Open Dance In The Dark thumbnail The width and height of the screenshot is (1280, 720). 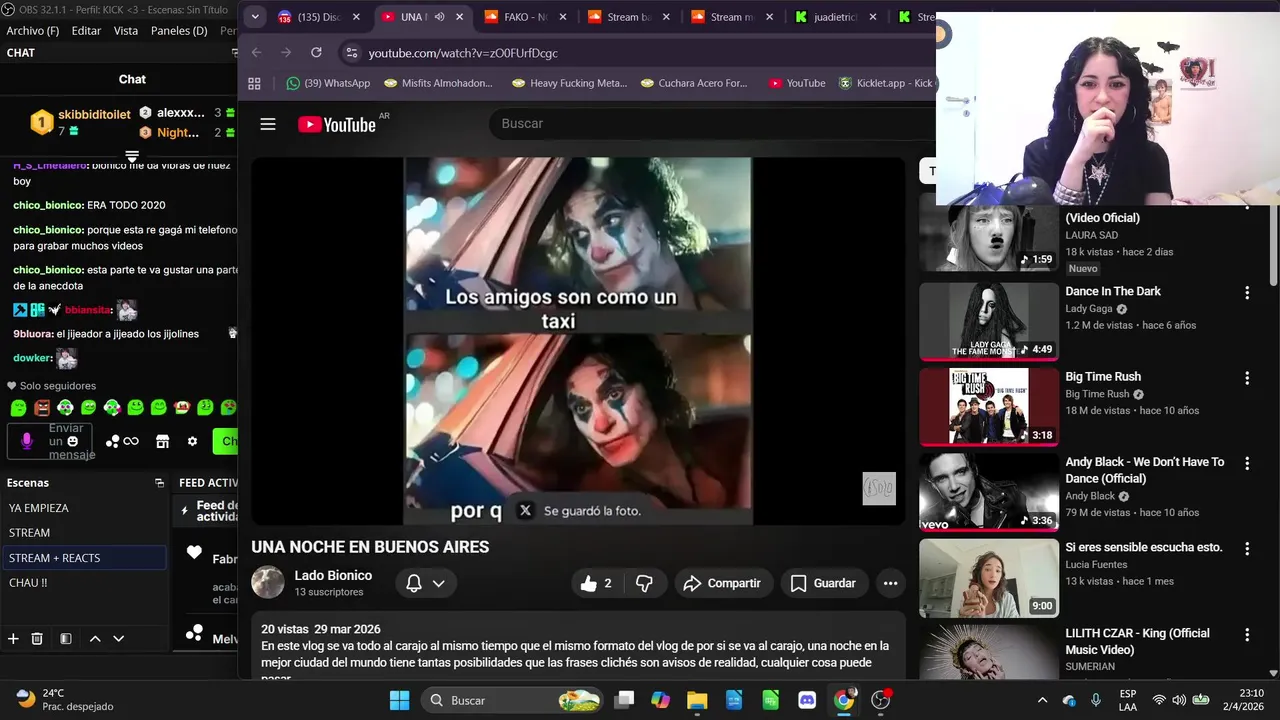pyautogui.click(x=988, y=321)
